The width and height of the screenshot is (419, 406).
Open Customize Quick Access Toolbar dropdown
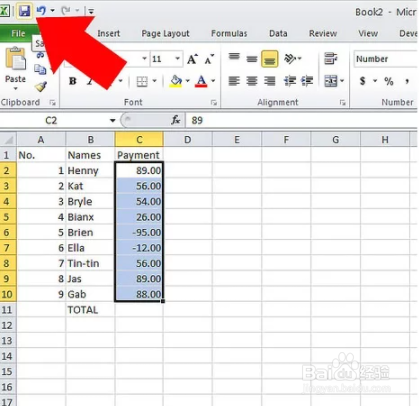(91, 12)
